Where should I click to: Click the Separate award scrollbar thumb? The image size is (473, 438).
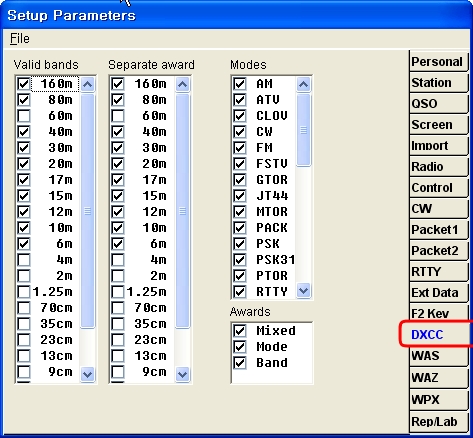tap(182, 211)
